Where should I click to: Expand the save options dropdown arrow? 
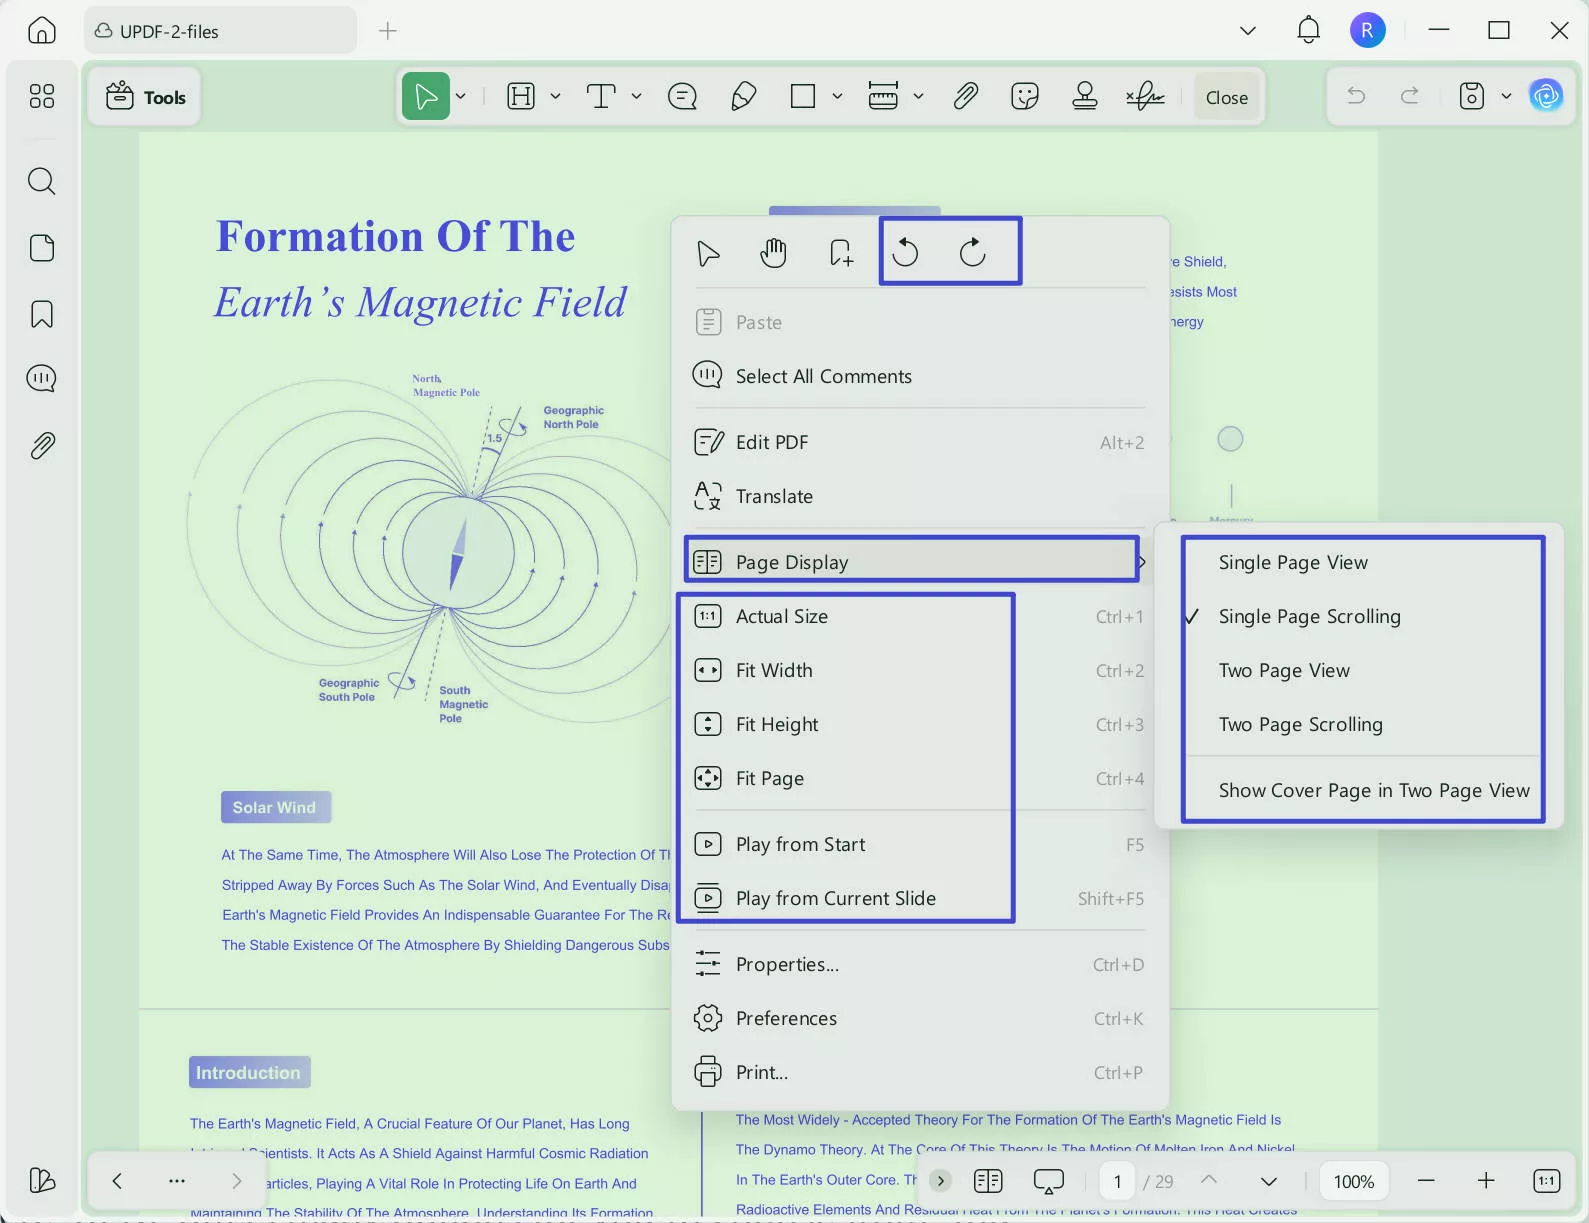click(x=1506, y=97)
